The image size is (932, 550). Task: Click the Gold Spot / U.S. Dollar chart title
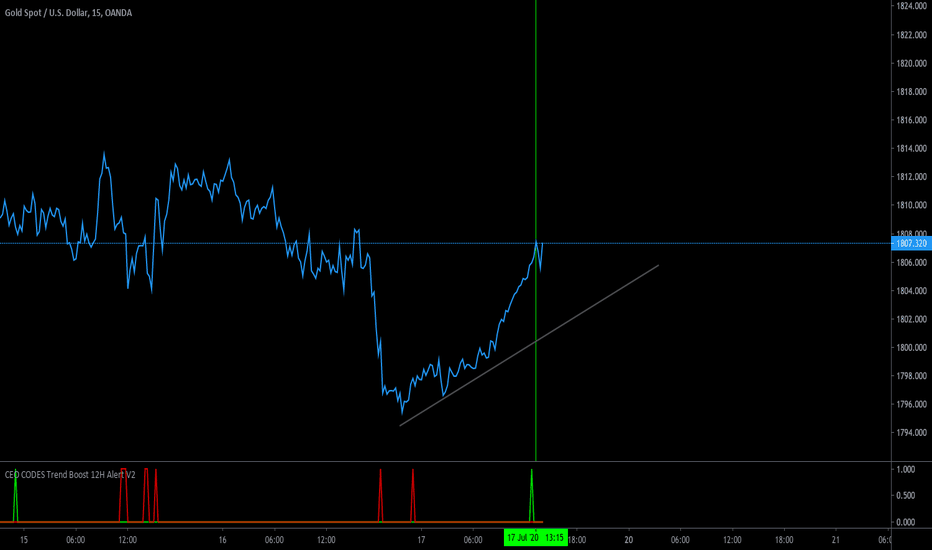pos(68,12)
